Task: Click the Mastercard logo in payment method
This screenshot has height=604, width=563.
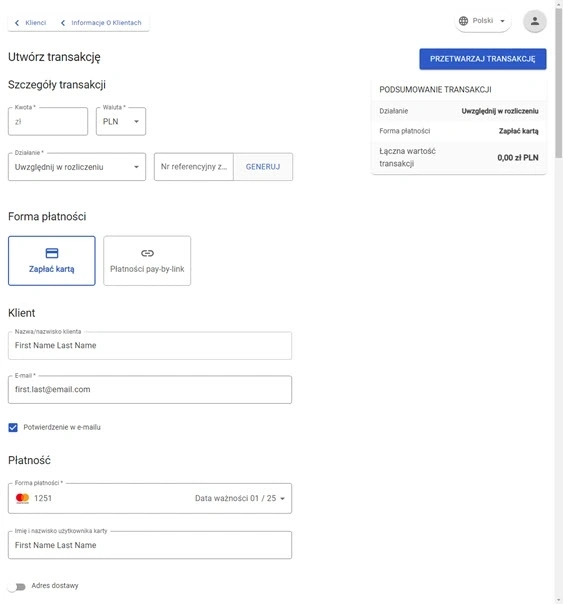Action: [22, 498]
